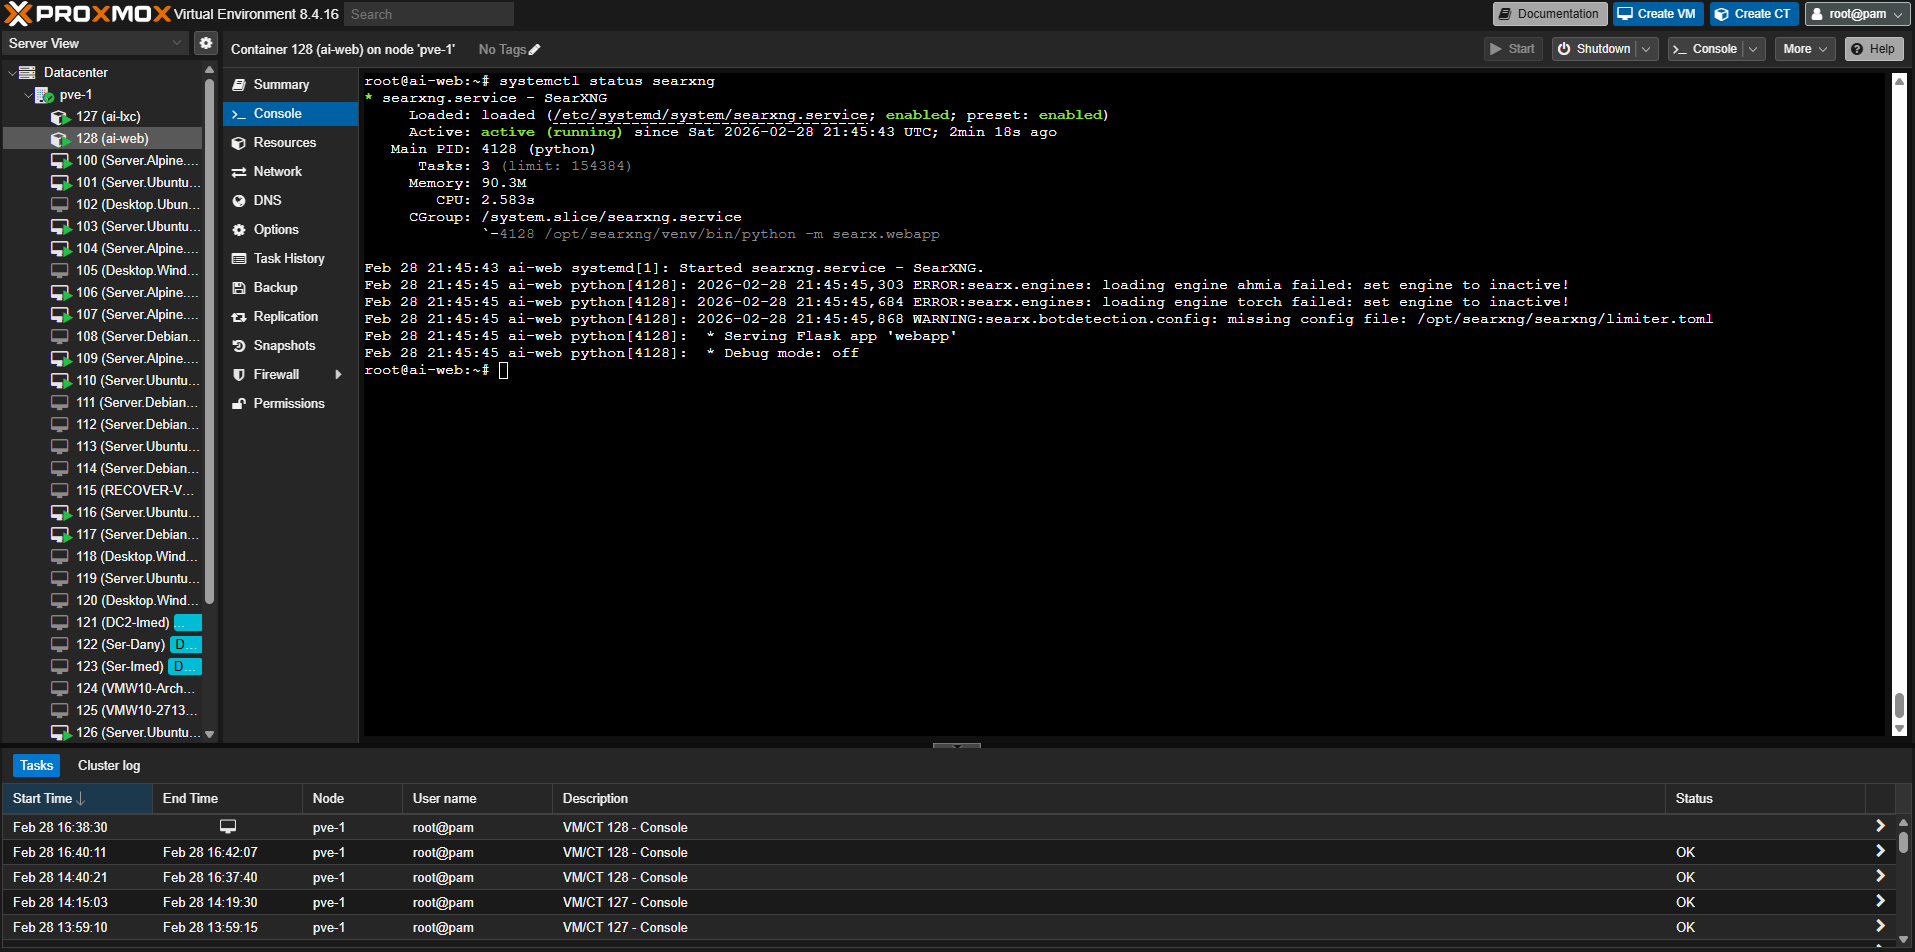
Task: Open Permissions via the unlock icon
Action: [239, 404]
